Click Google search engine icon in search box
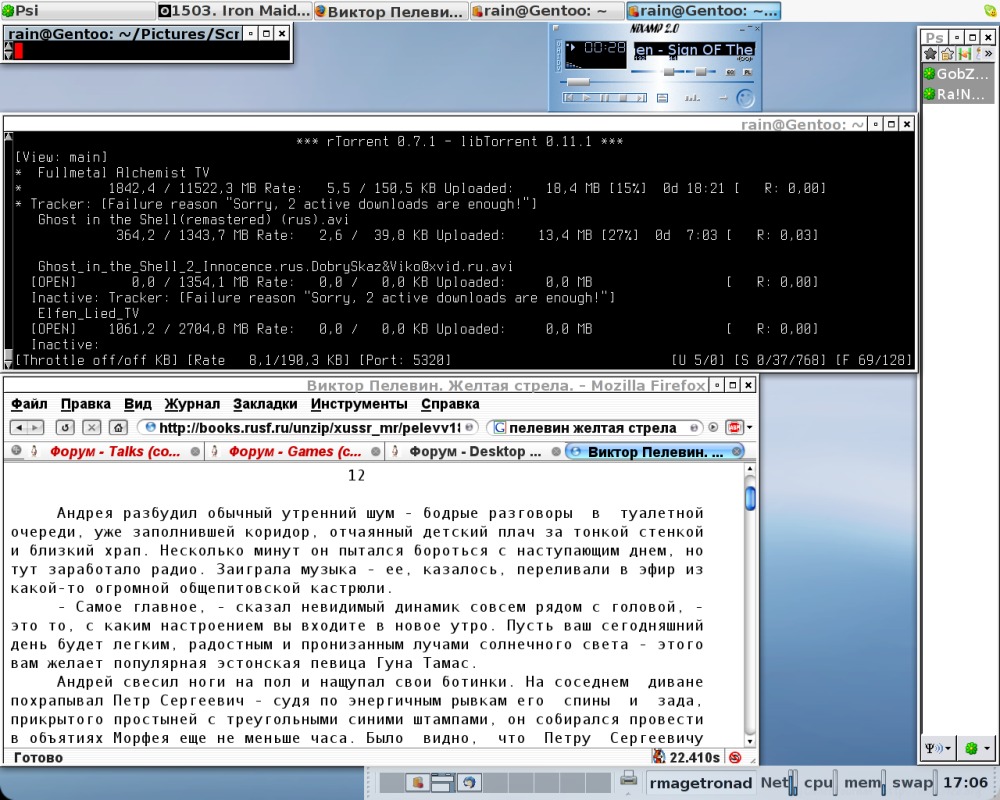The width and height of the screenshot is (1000, 800). coord(500,427)
